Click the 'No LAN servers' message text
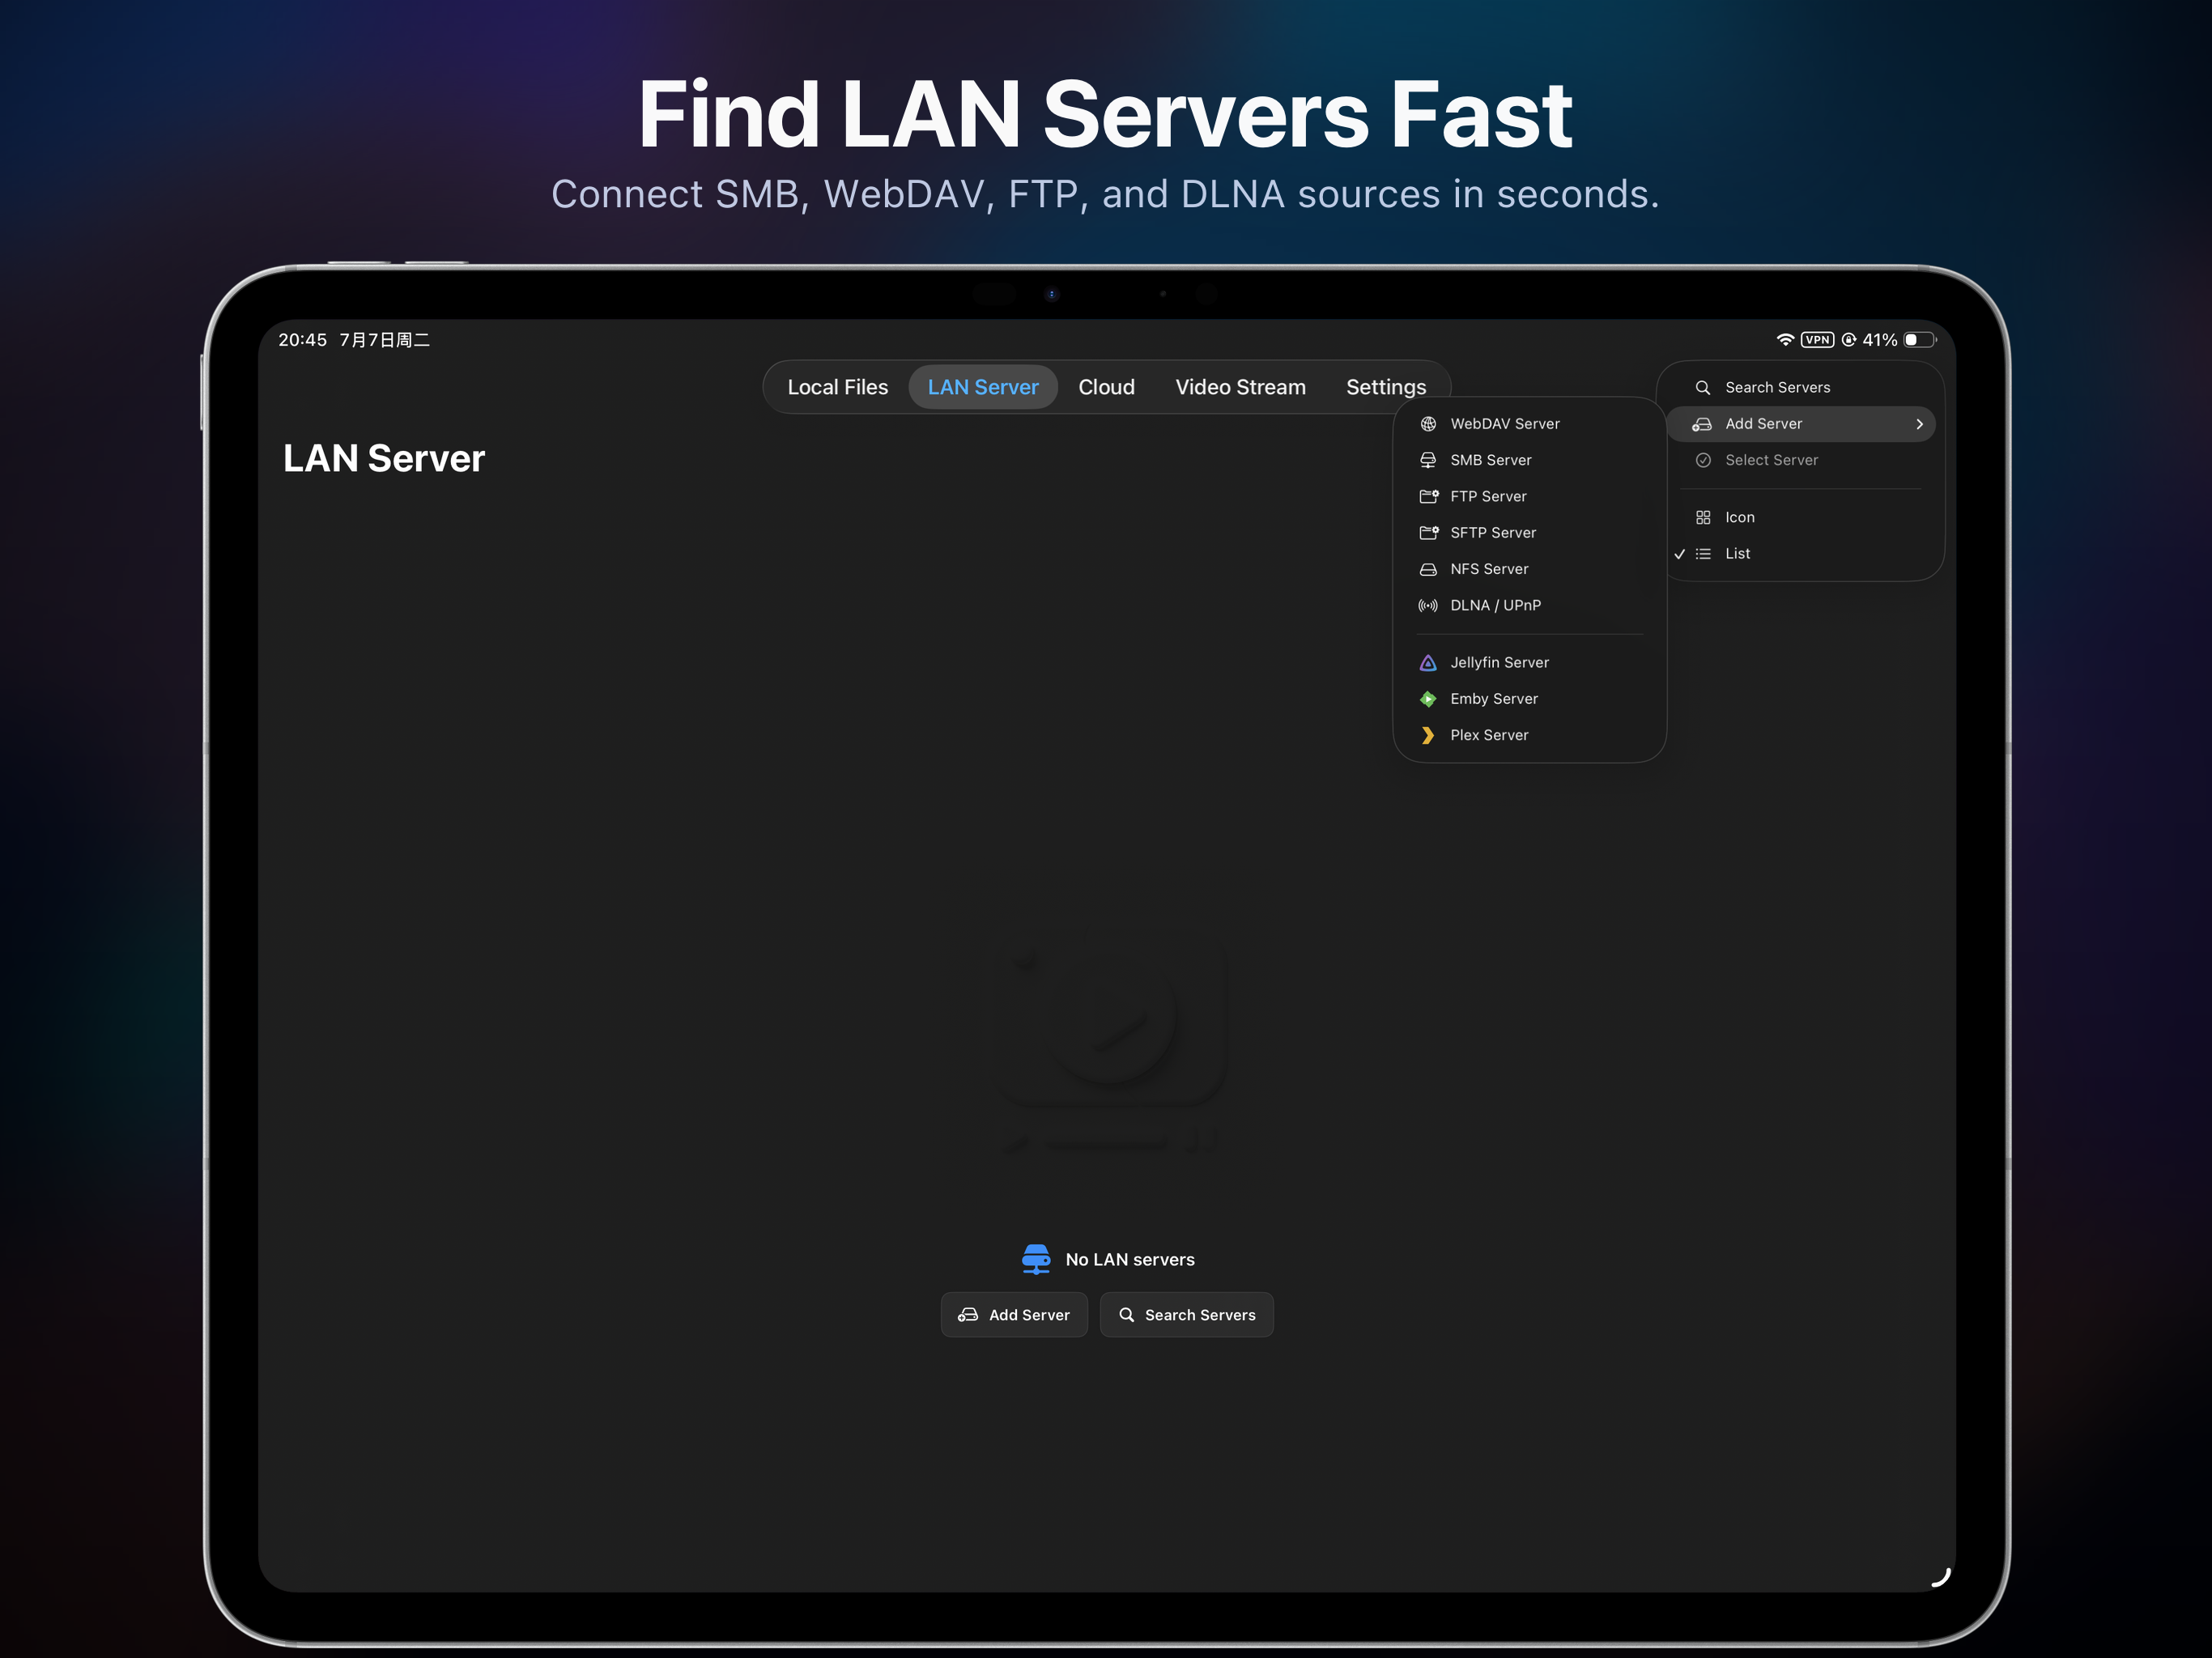The width and height of the screenshot is (2212, 1658). (1130, 1260)
